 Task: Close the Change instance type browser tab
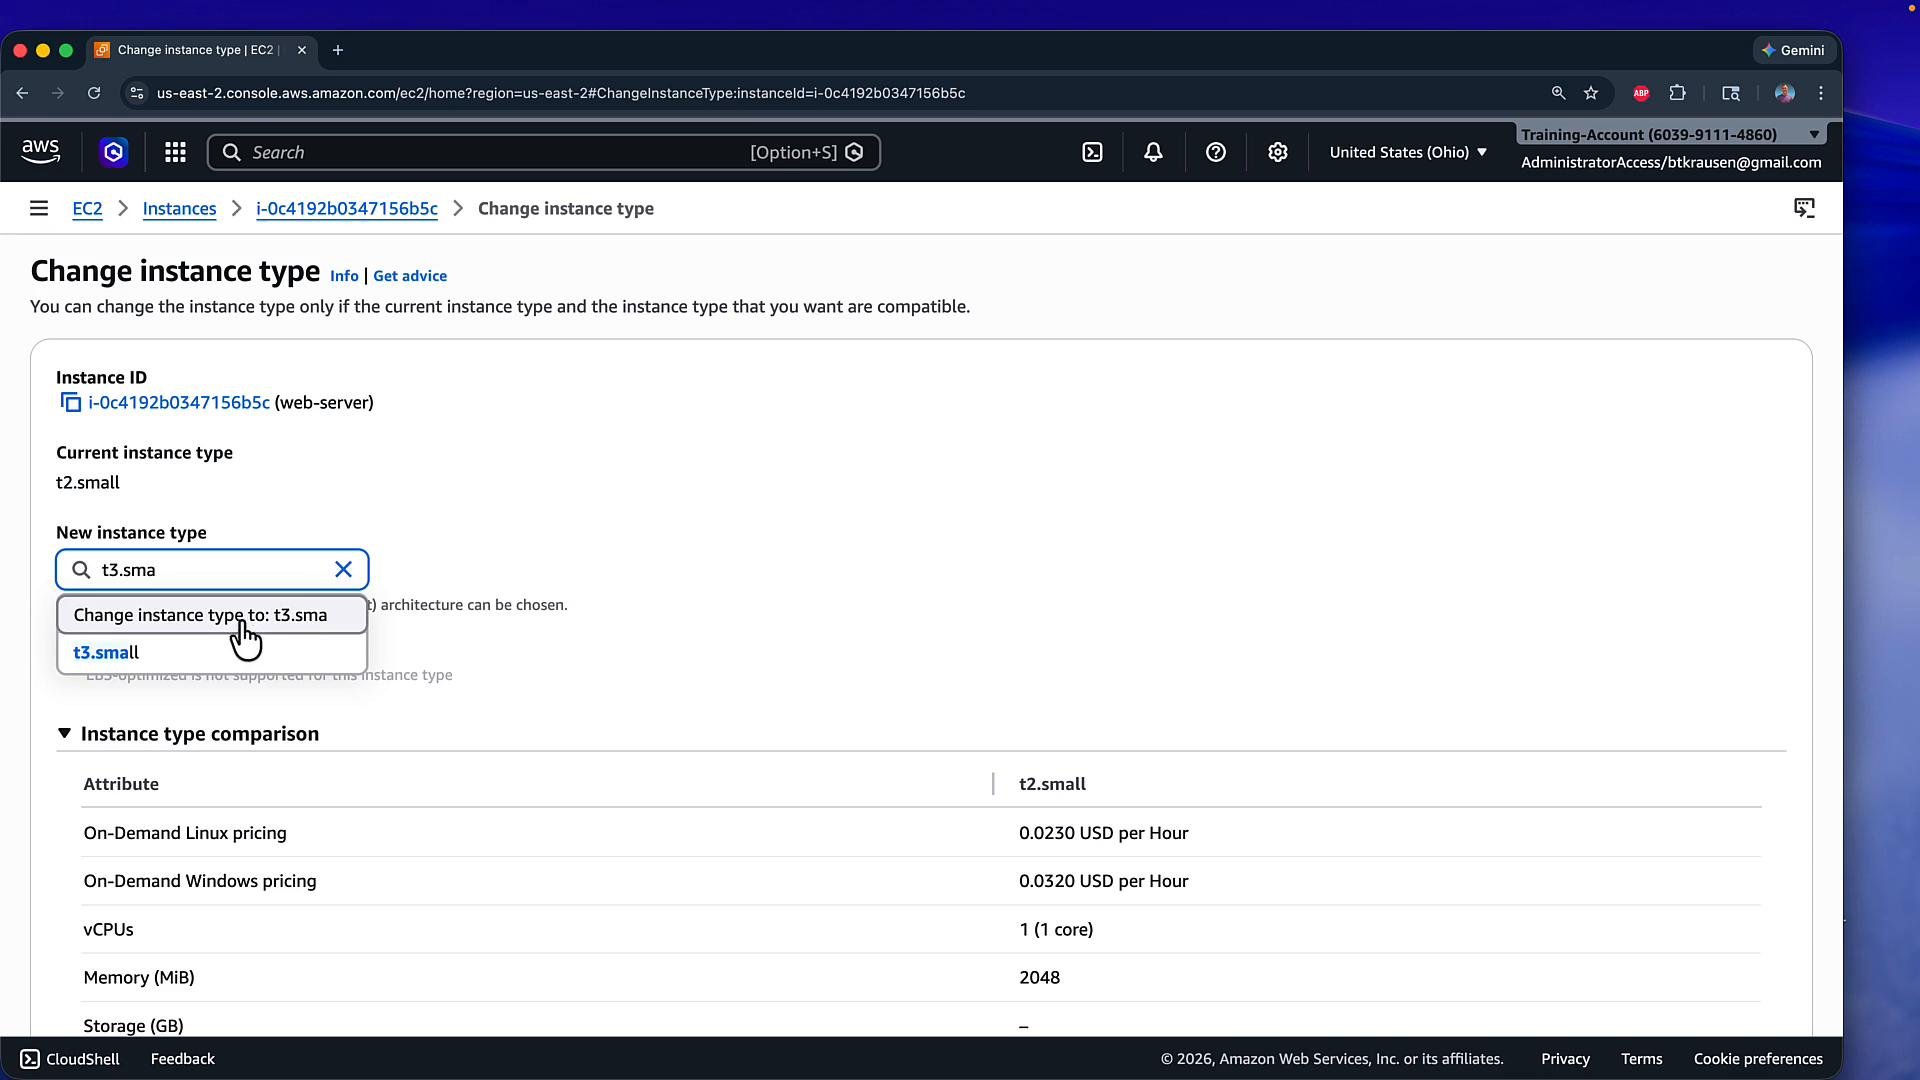pyautogui.click(x=302, y=50)
